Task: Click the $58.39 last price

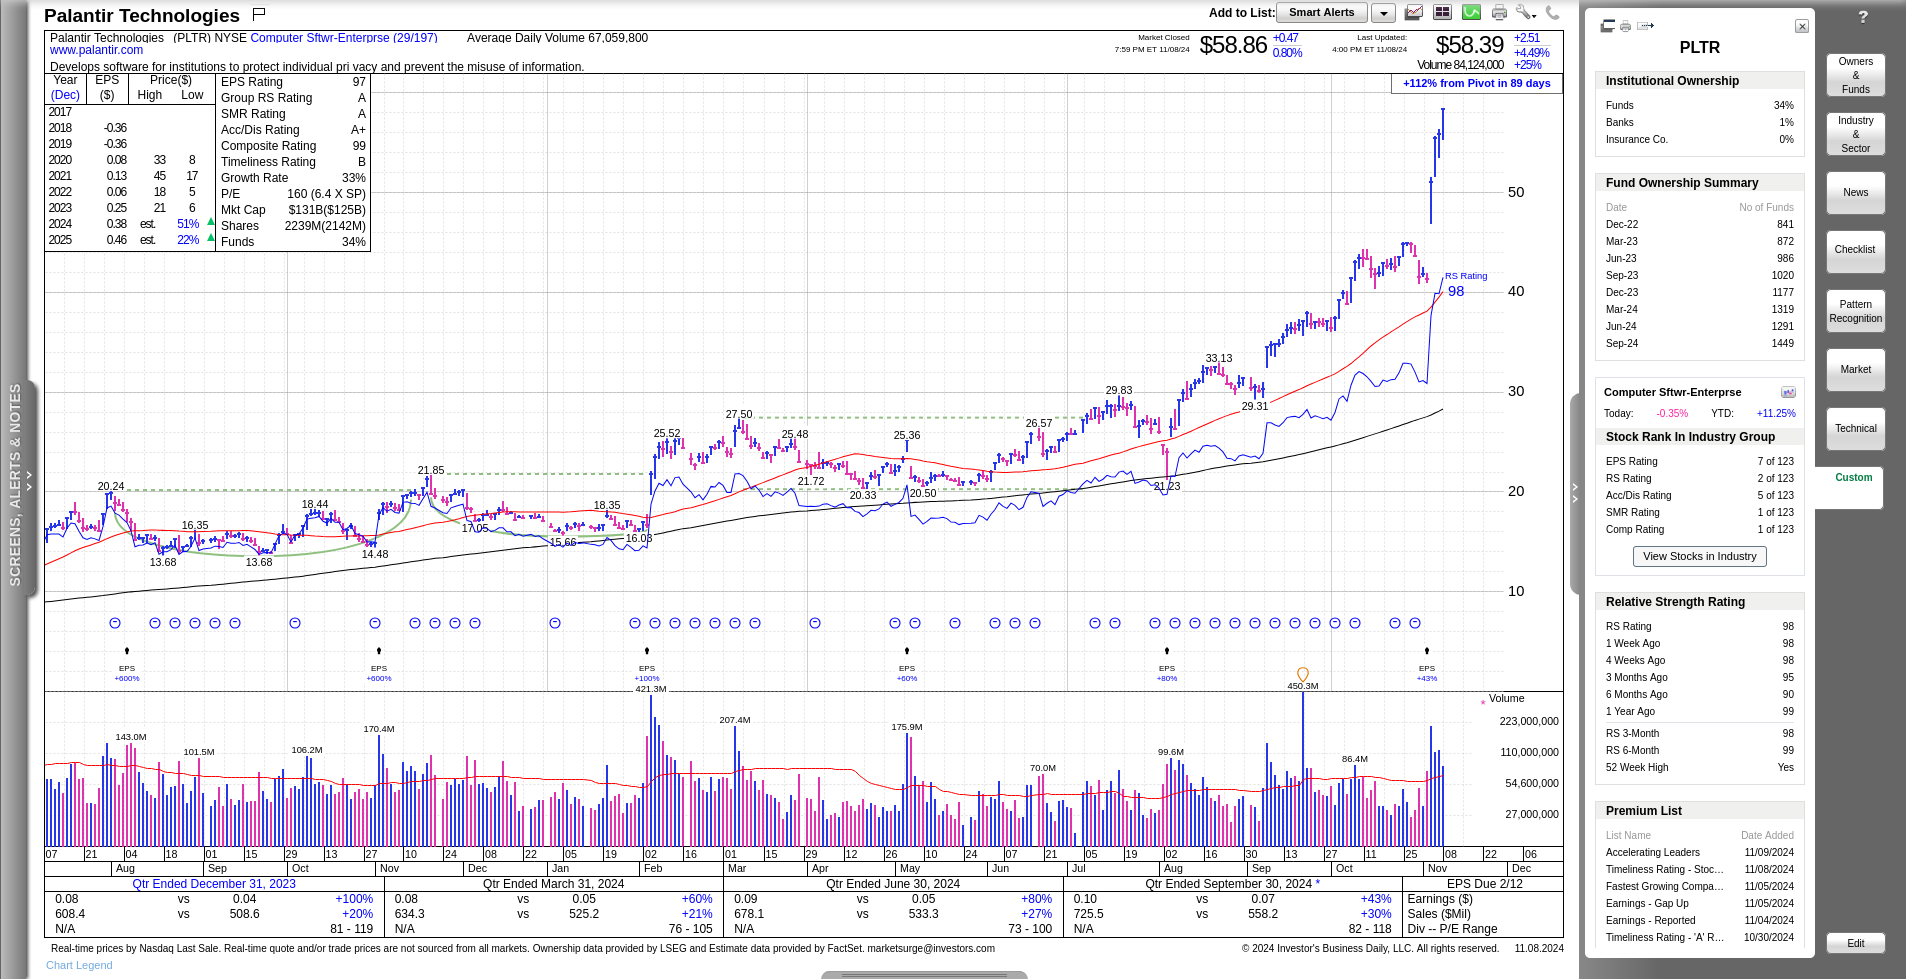Action: point(1469,45)
